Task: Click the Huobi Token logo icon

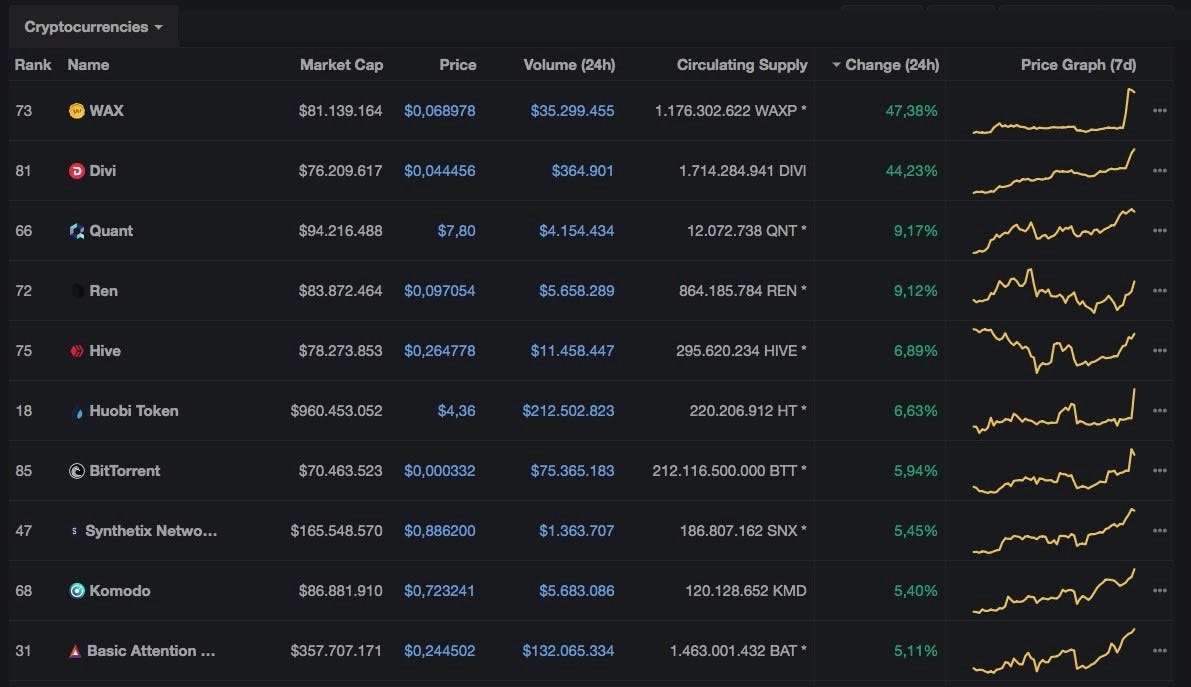Action: [x=77, y=413]
